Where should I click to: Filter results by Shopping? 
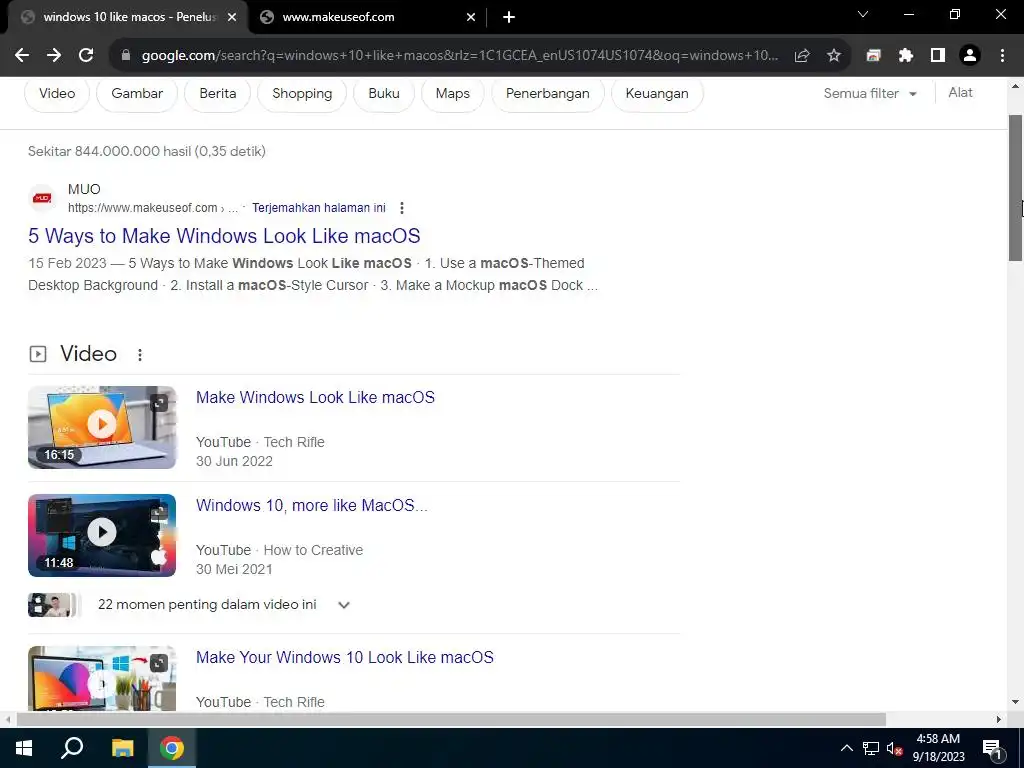click(x=302, y=93)
